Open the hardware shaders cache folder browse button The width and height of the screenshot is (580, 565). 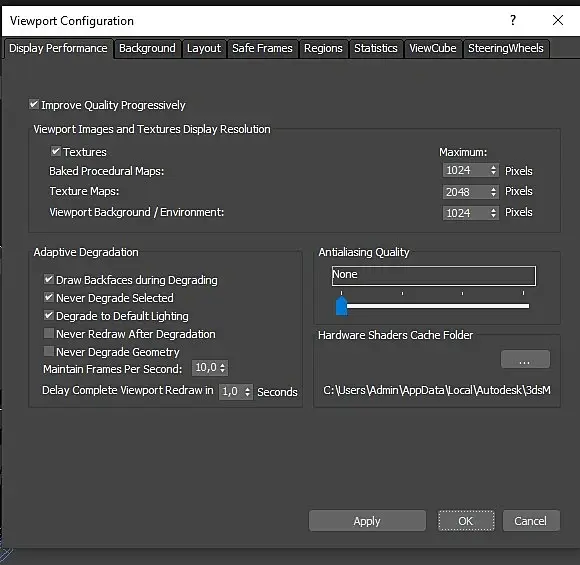click(x=525, y=359)
